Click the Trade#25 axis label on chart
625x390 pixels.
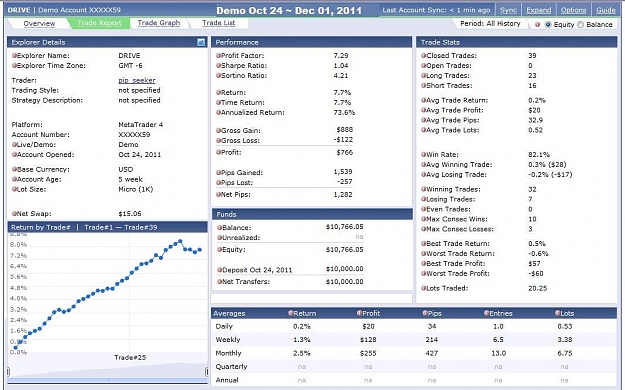[x=130, y=357]
